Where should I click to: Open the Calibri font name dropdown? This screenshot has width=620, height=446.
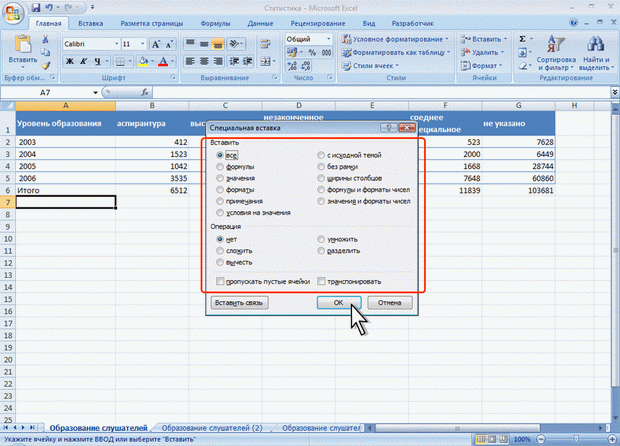pyautogui.click(x=117, y=44)
